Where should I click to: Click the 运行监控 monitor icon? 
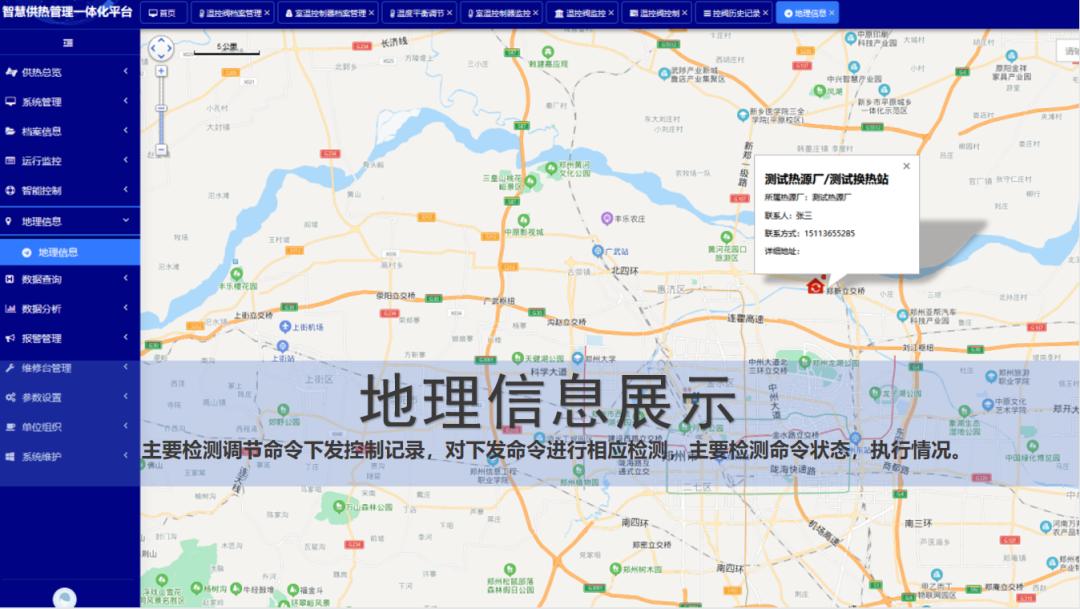12,160
